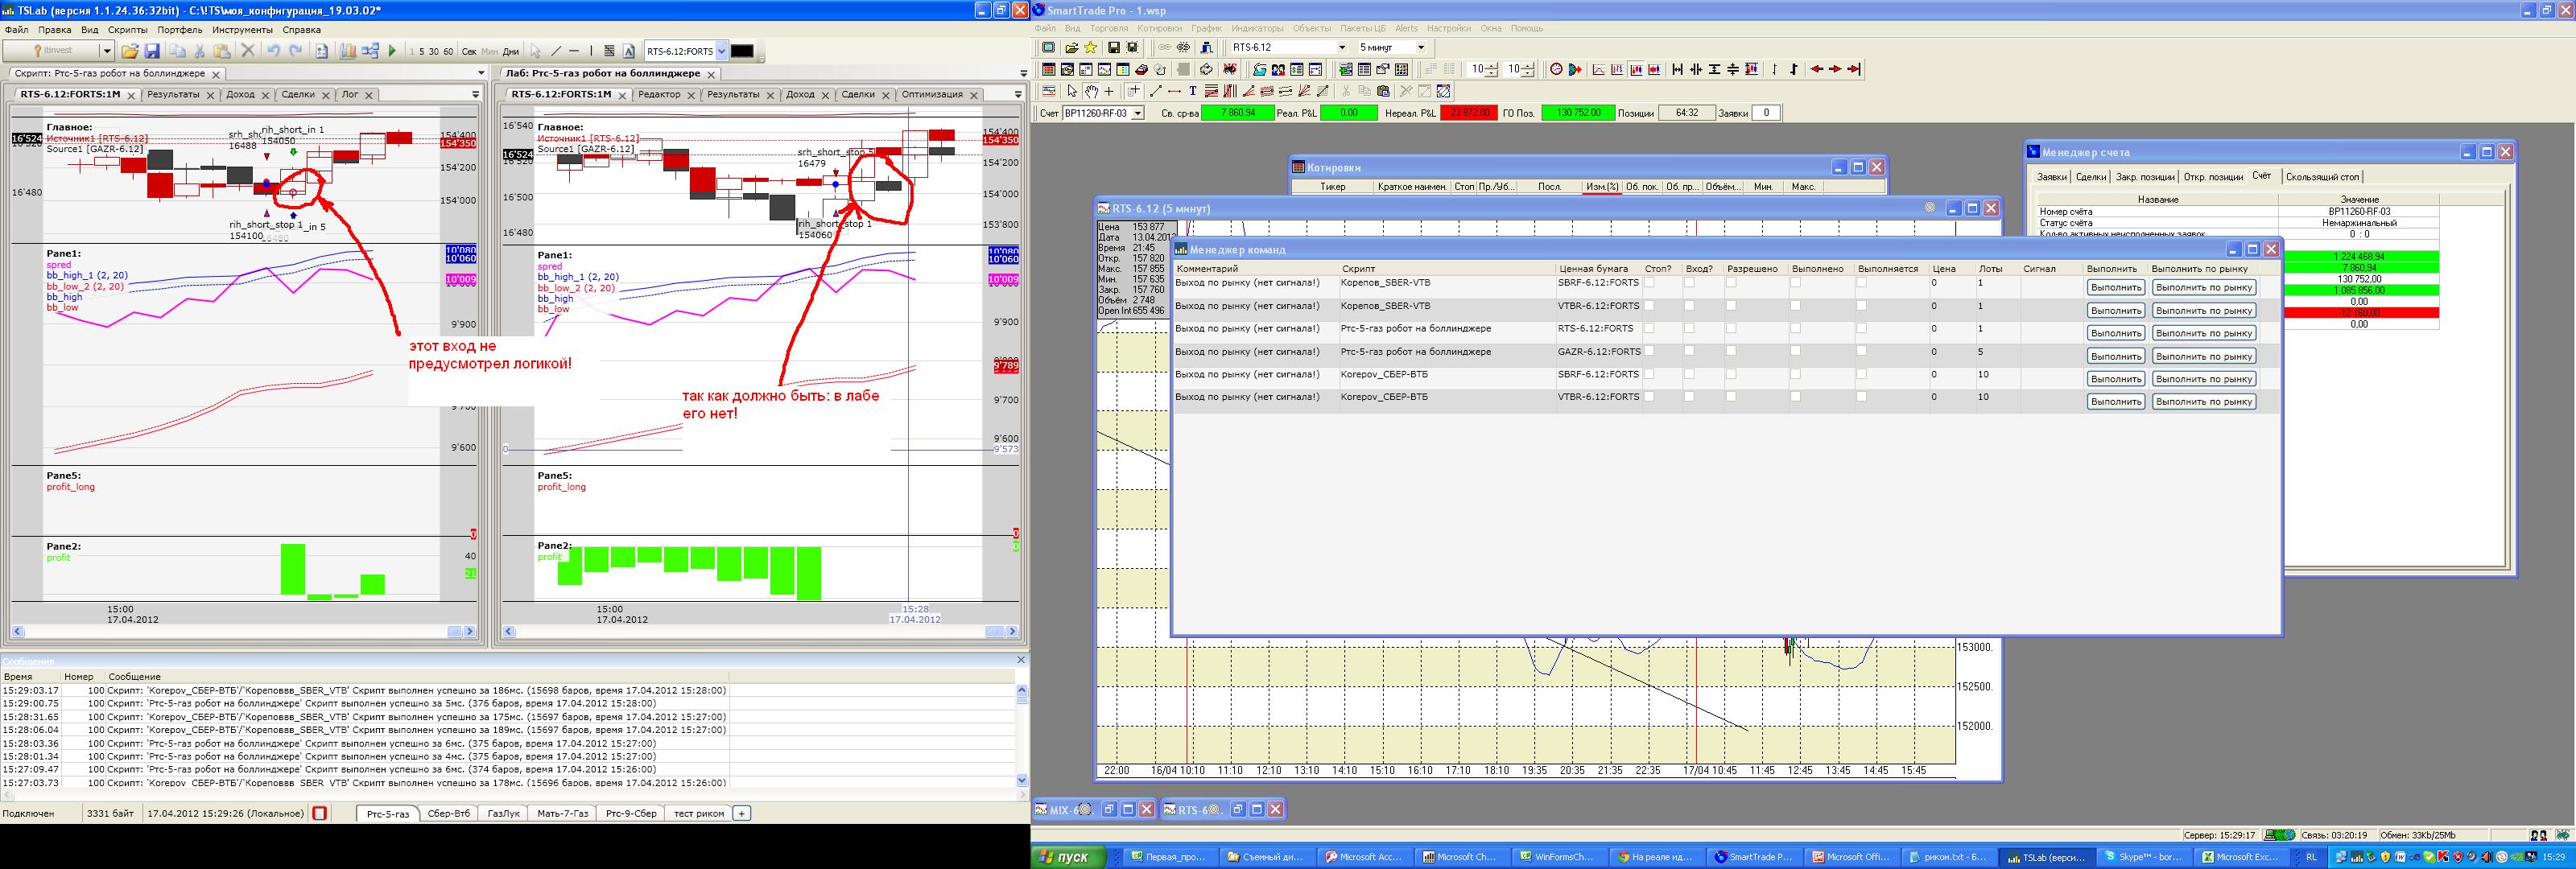Save configuration via floppy disk icon

point(152,51)
